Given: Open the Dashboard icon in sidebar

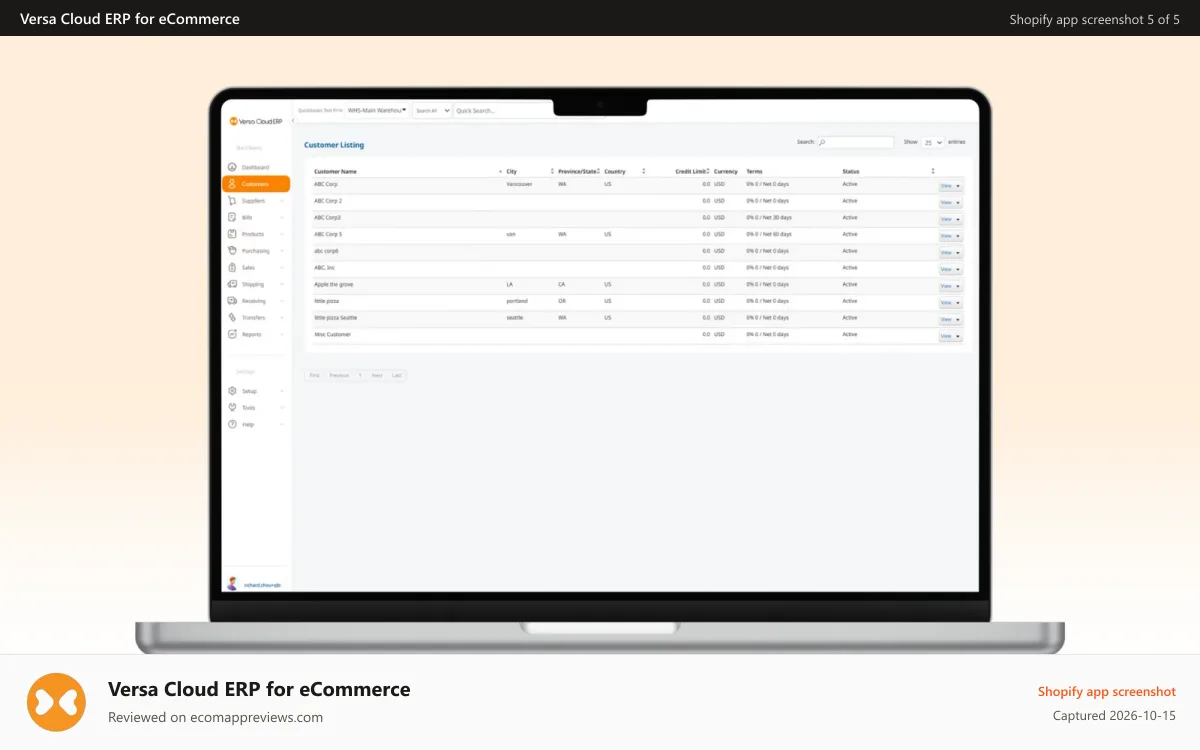Looking at the screenshot, I should 232,167.
